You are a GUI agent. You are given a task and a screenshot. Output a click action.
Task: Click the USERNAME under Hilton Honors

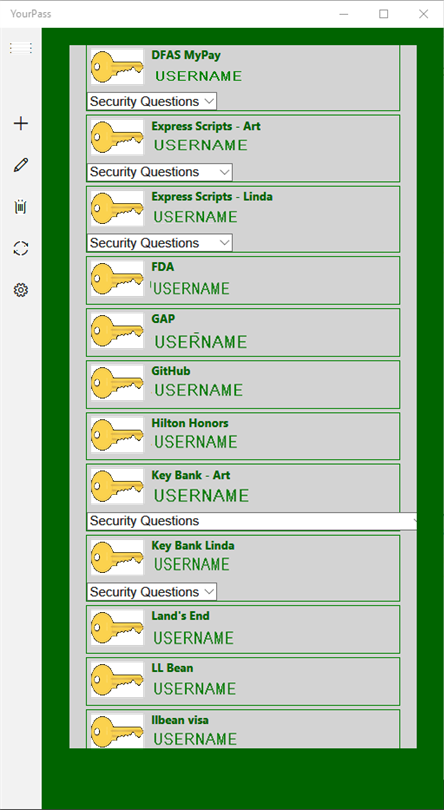click(x=196, y=442)
